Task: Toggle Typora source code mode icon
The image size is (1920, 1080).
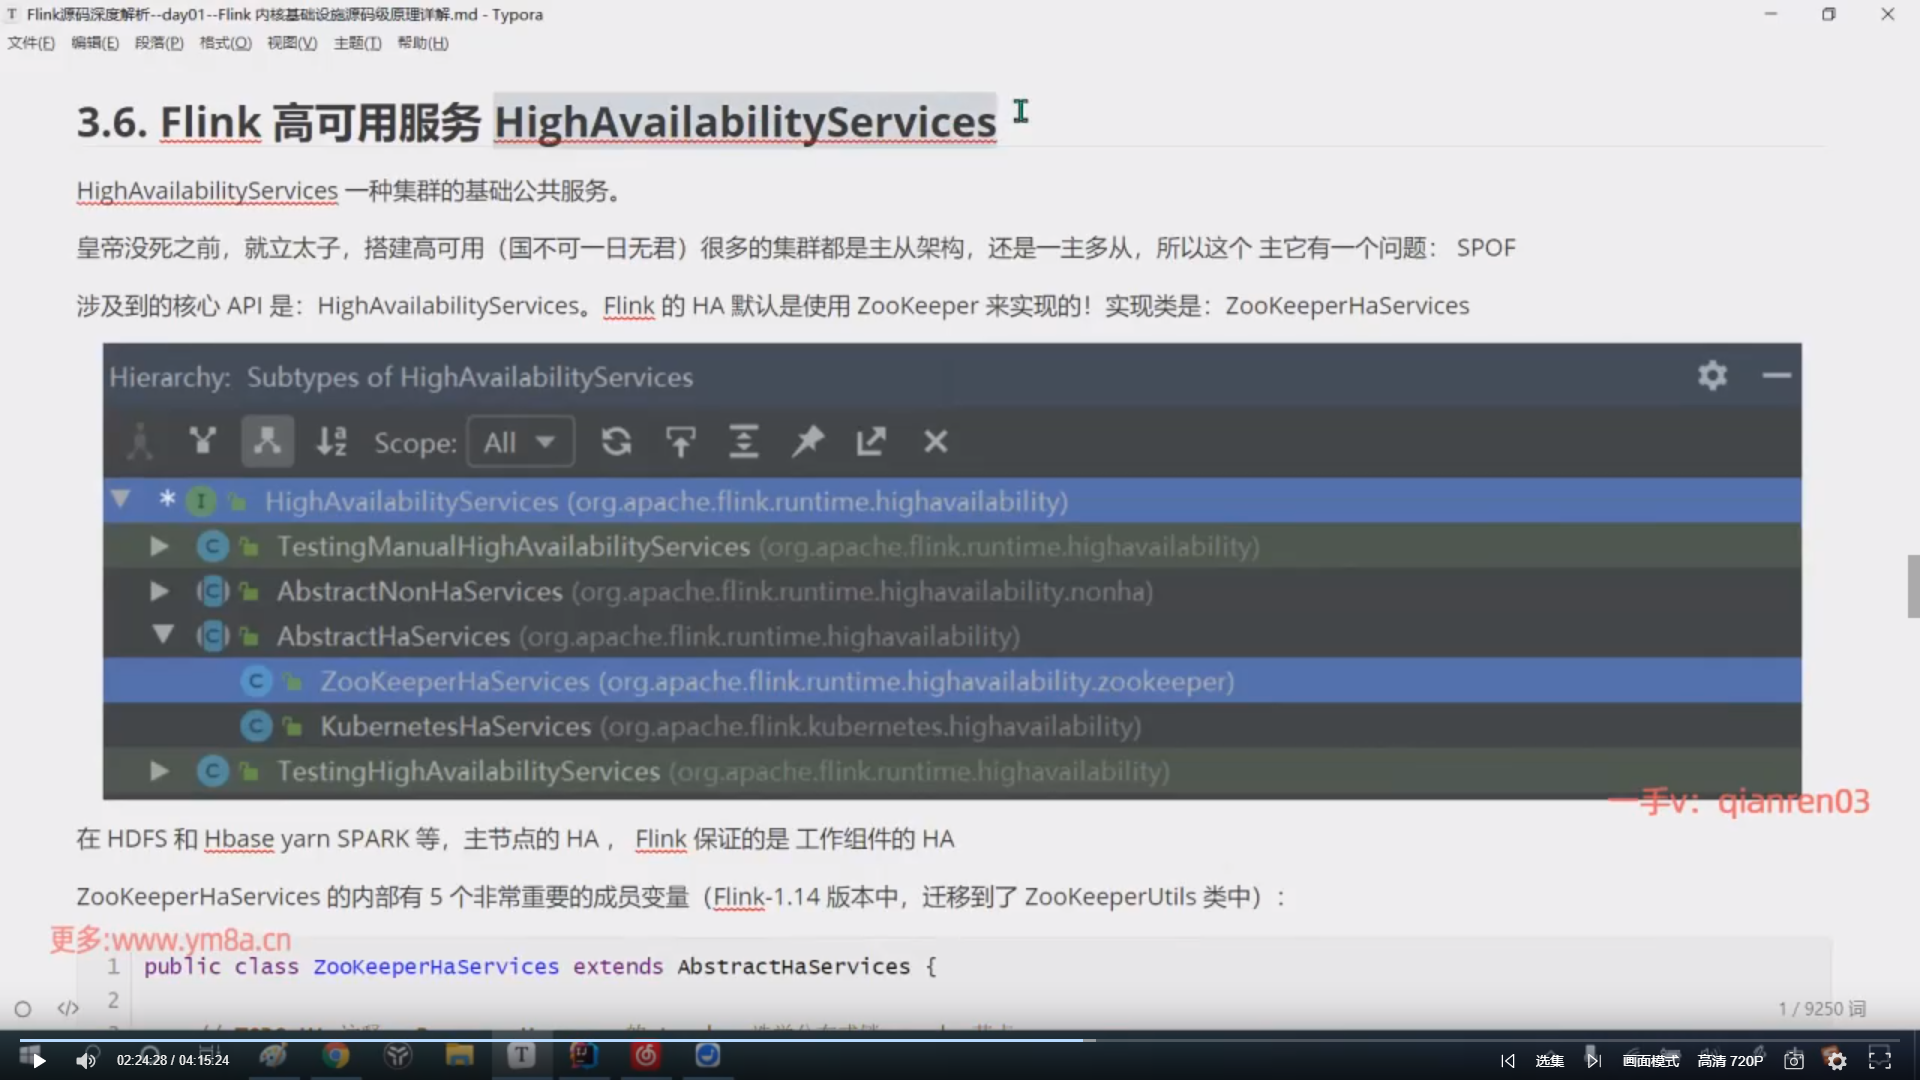Action: click(68, 1009)
